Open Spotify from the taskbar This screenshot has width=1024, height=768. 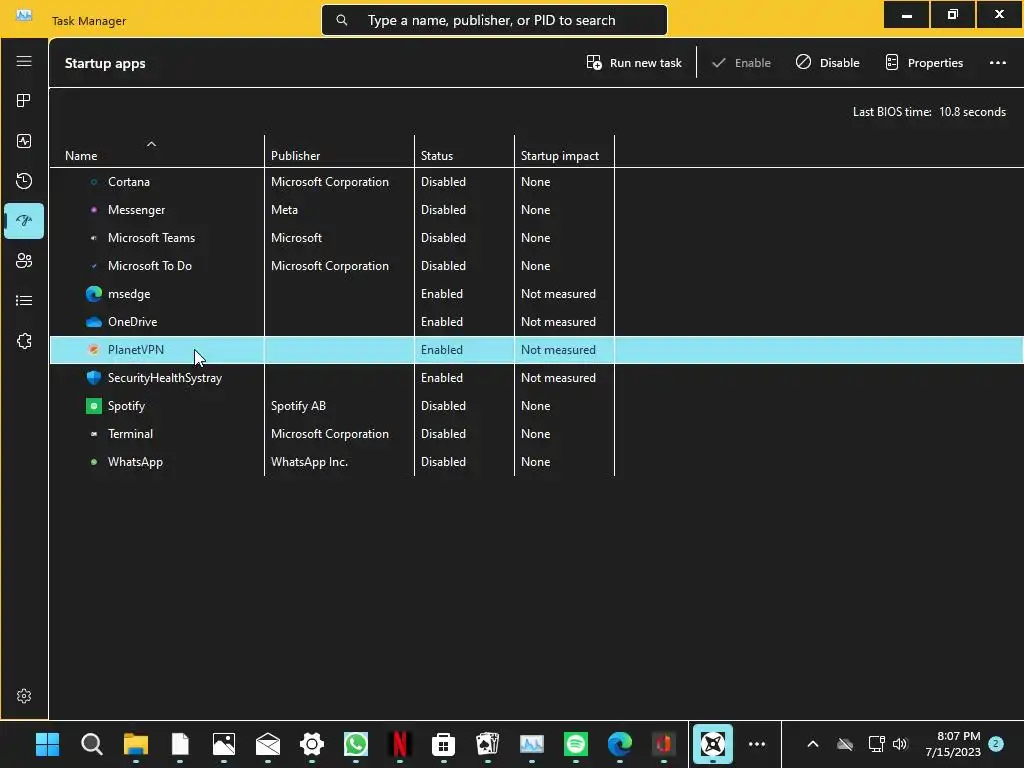(575, 744)
